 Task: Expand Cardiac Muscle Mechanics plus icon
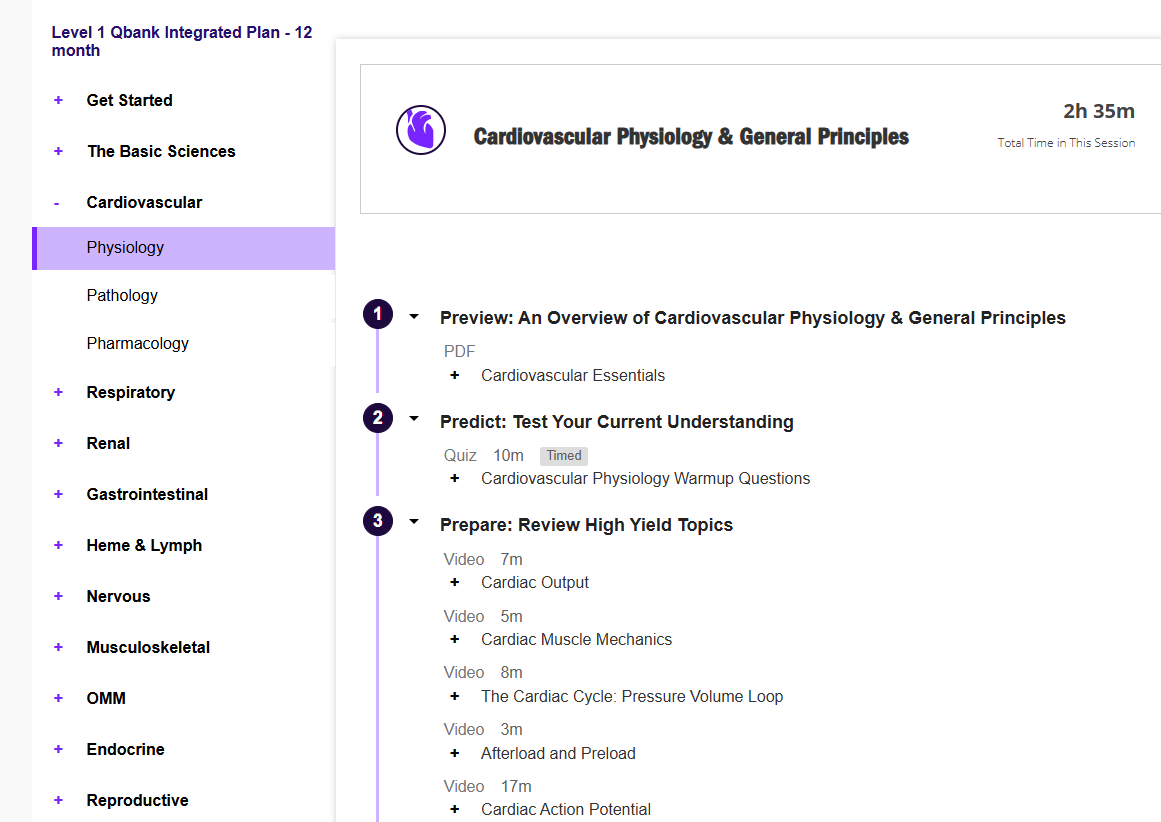point(455,640)
